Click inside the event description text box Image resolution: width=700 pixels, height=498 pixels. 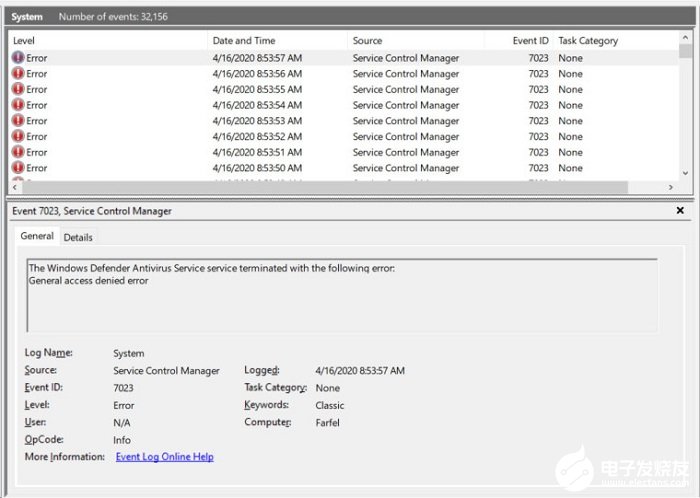(x=342, y=295)
